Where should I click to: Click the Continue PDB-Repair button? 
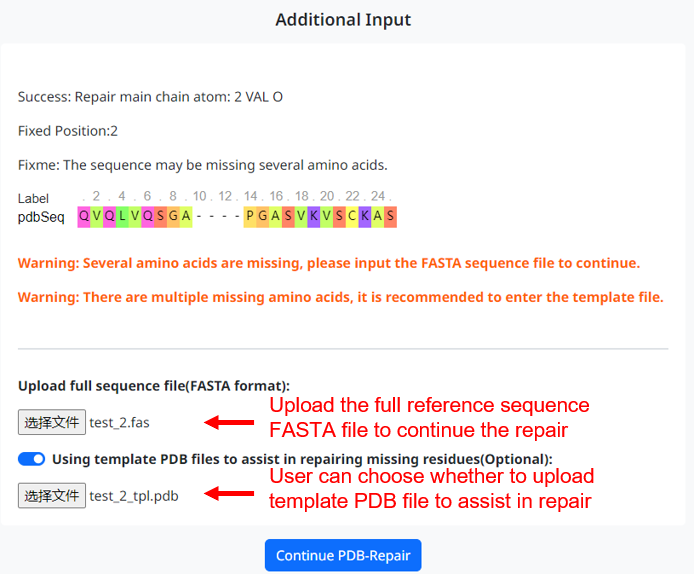[343, 555]
